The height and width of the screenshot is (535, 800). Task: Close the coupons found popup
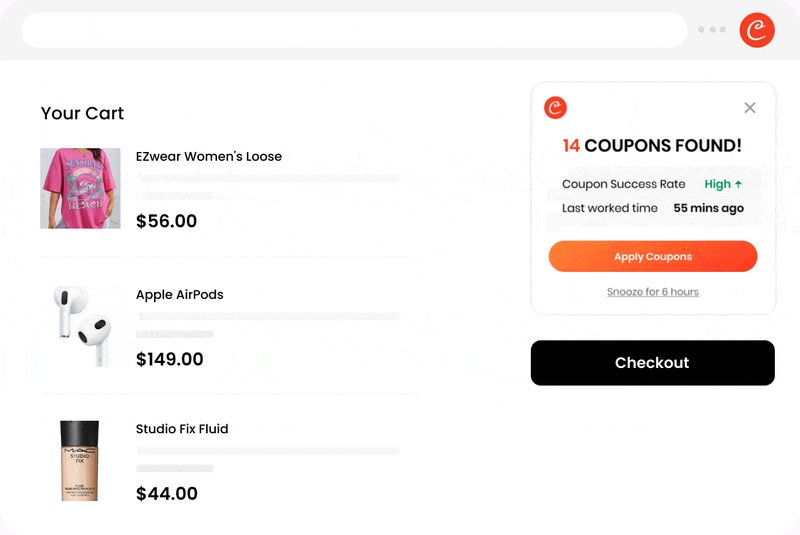[x=750, y=108]
